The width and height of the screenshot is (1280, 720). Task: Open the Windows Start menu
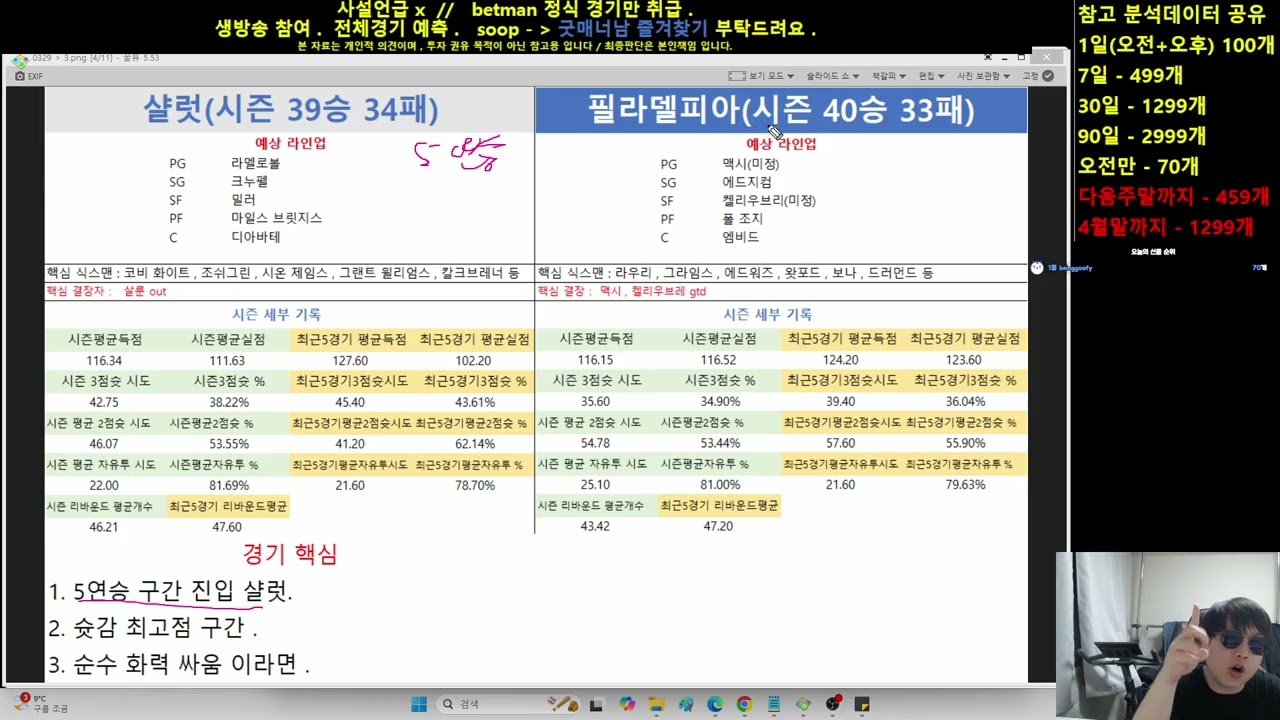tap(419, 704)
